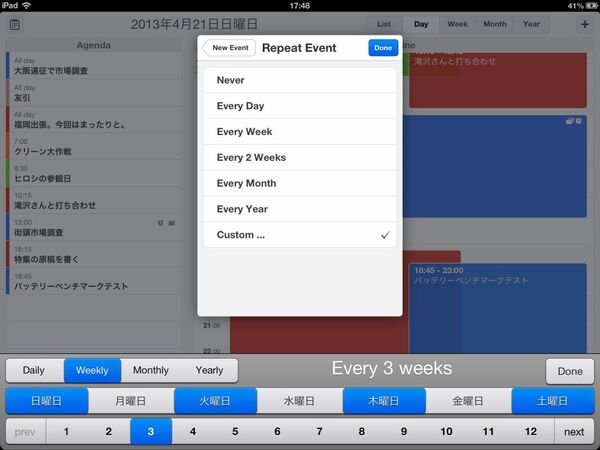The width and height of the screenshot is (600, 450).
Task: Toggle 火曜日 weekday button
Action: coord(215,401)
